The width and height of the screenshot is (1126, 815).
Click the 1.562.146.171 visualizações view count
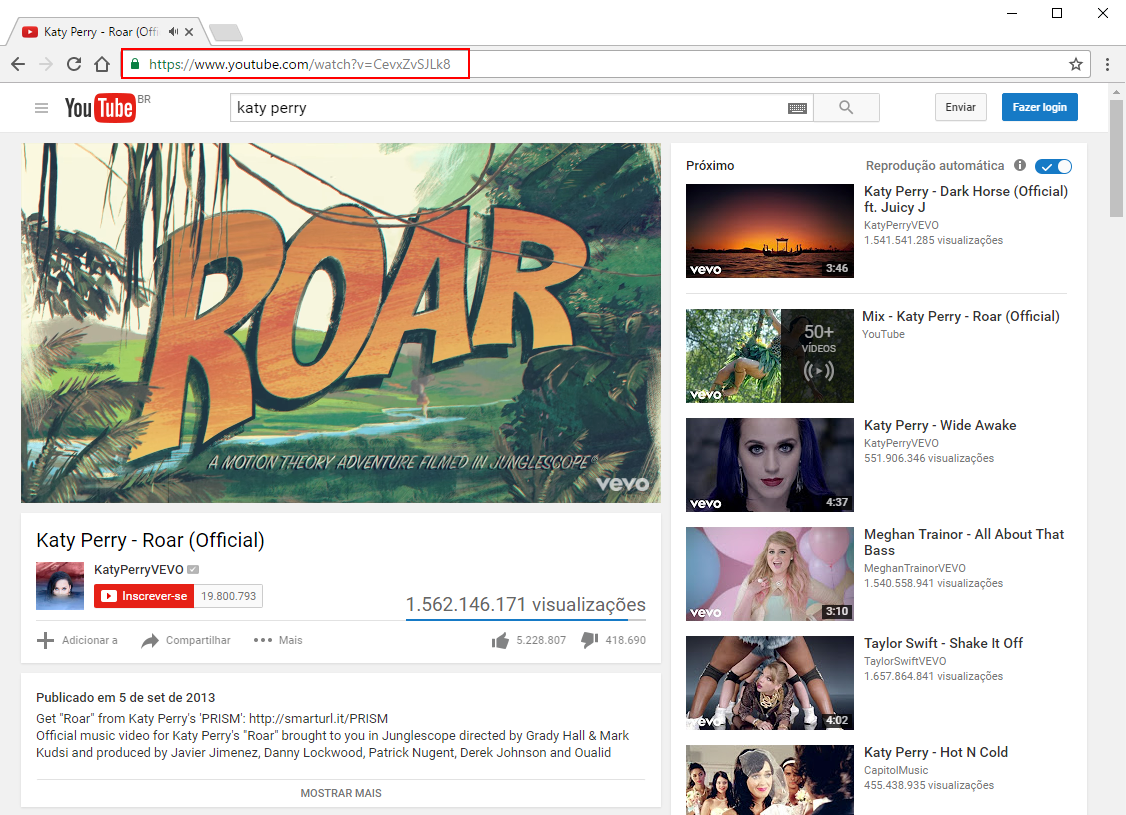point(526,605)
